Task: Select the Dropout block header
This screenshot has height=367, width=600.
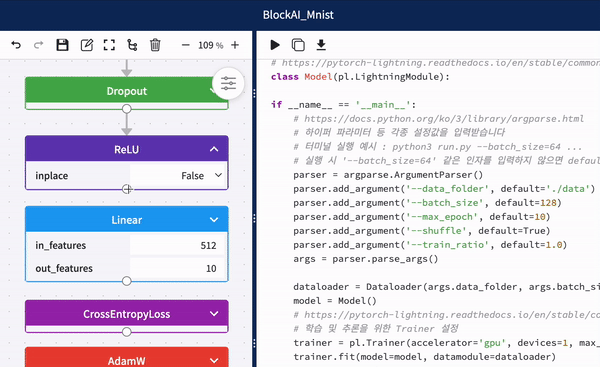Action: click(x=127, y=91)
